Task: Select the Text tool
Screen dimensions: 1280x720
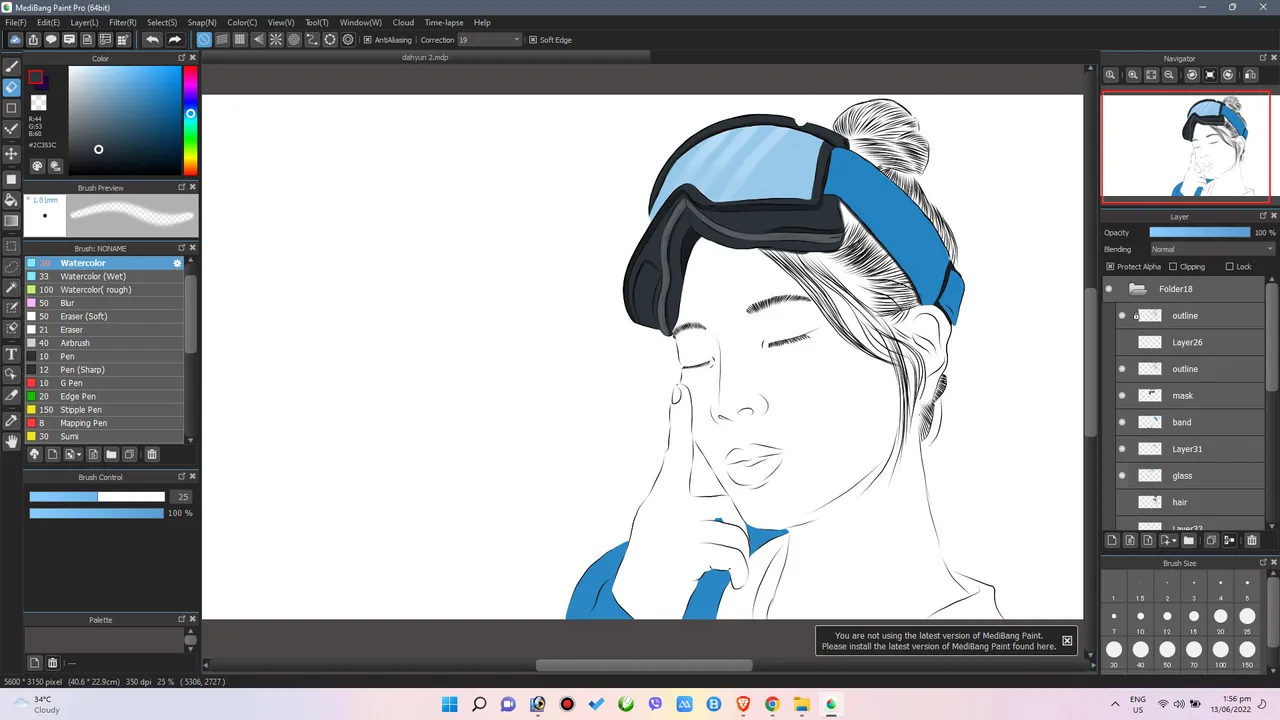Action: [12, 354]
